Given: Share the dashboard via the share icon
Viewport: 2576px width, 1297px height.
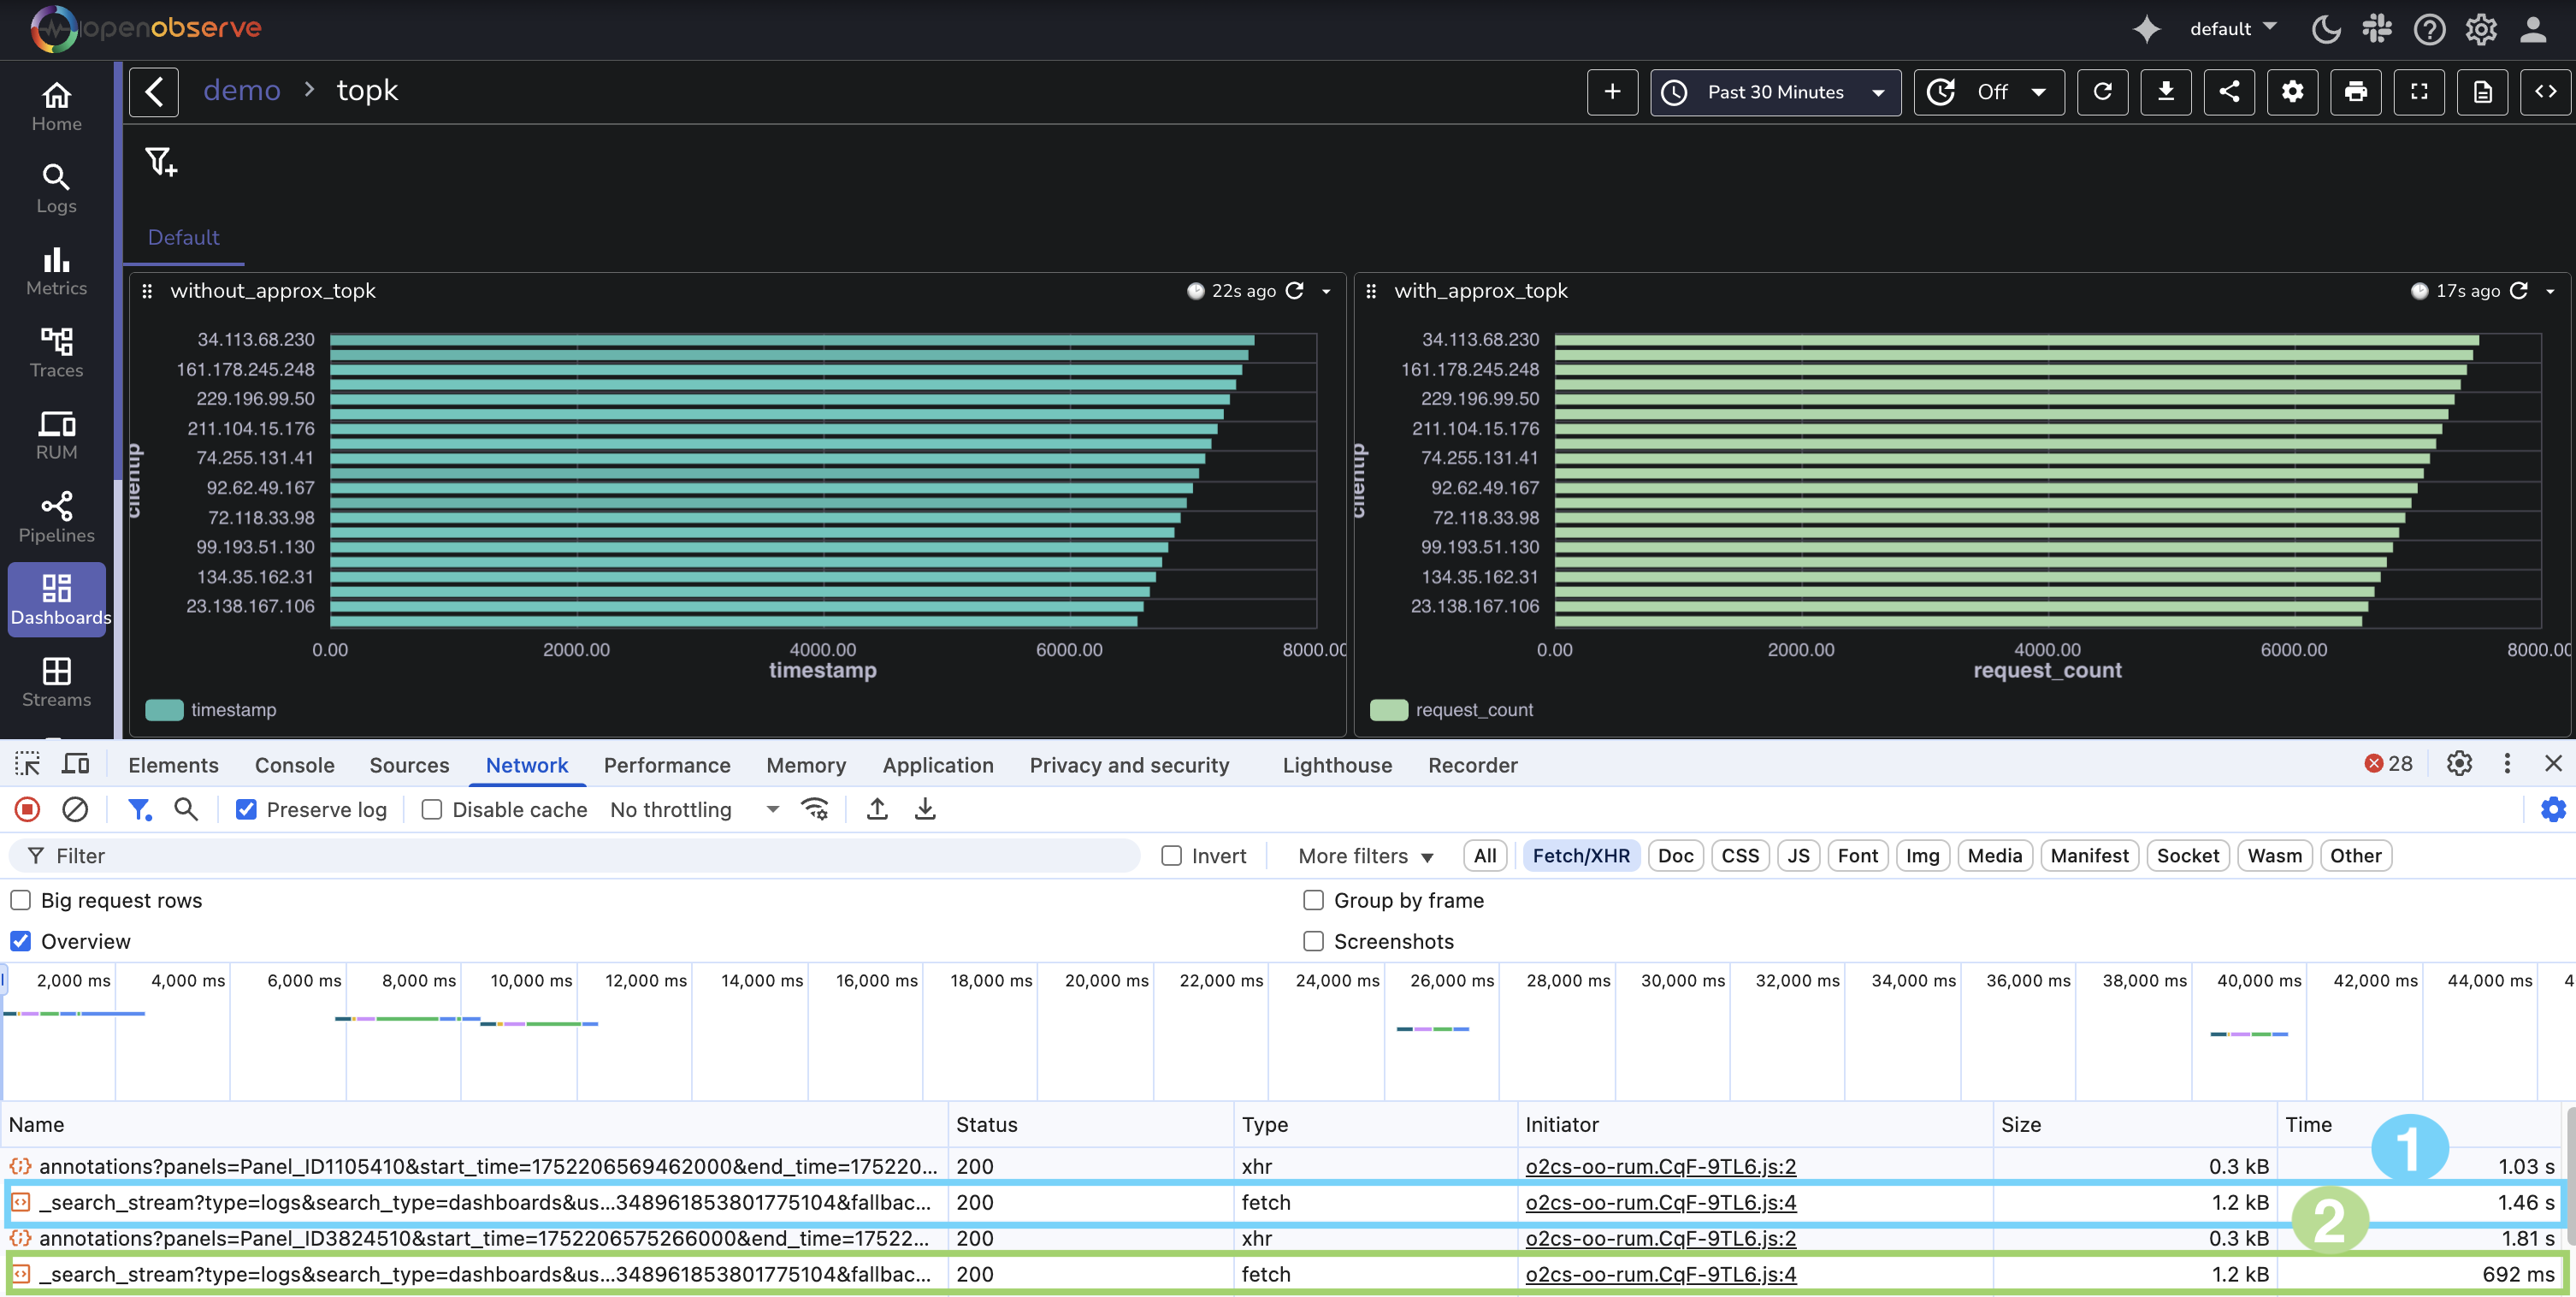Looking at the screenshot, I should coord(2230,91).
